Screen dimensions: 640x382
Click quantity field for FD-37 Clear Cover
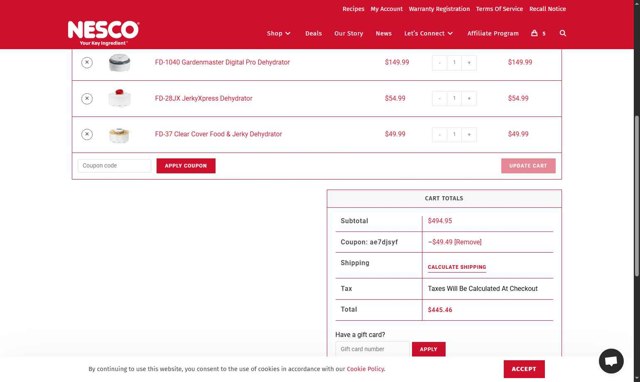point(454,134)
